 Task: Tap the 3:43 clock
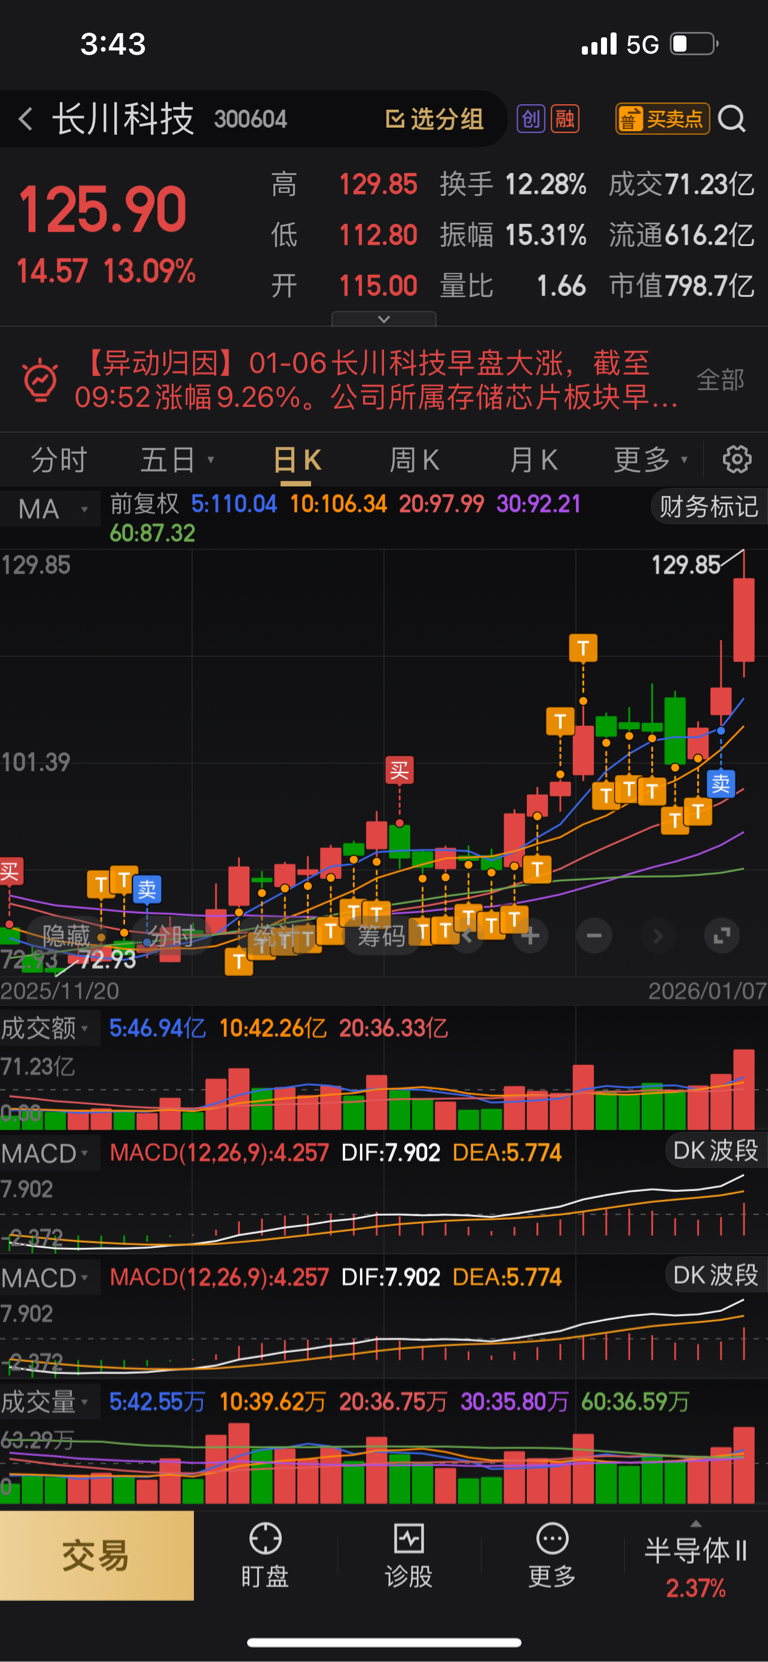tap(113, 44)
